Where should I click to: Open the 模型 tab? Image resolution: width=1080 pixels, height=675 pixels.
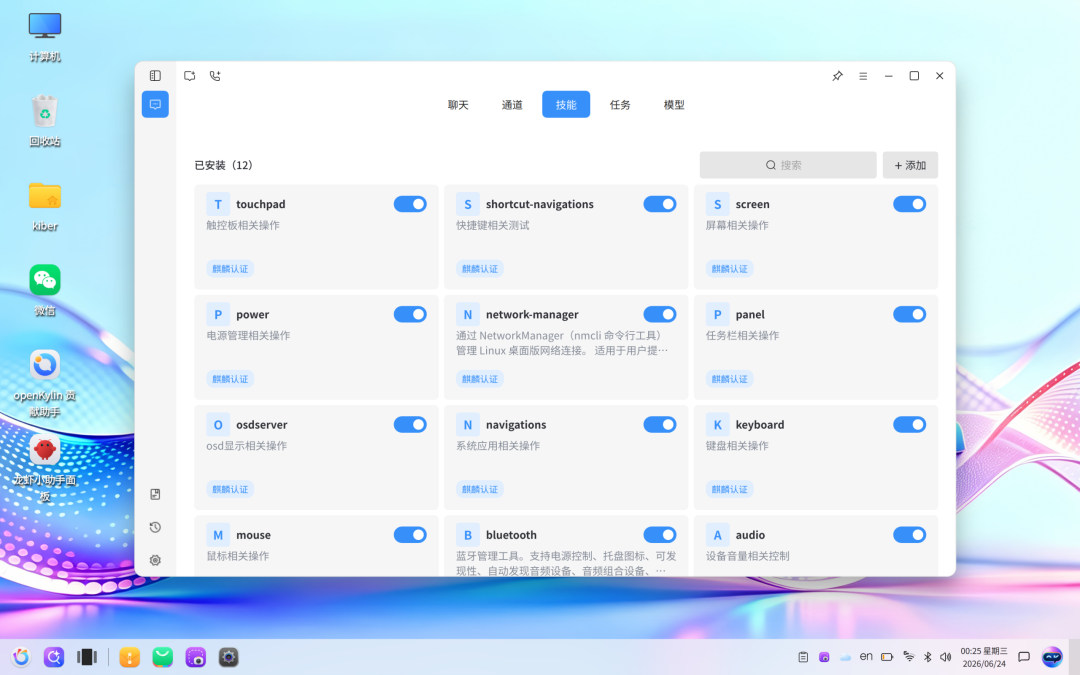(x=674, y=105)
